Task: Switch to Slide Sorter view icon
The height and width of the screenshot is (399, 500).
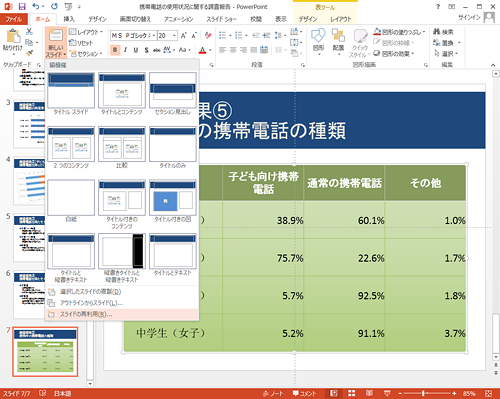Action: (352, 393)
